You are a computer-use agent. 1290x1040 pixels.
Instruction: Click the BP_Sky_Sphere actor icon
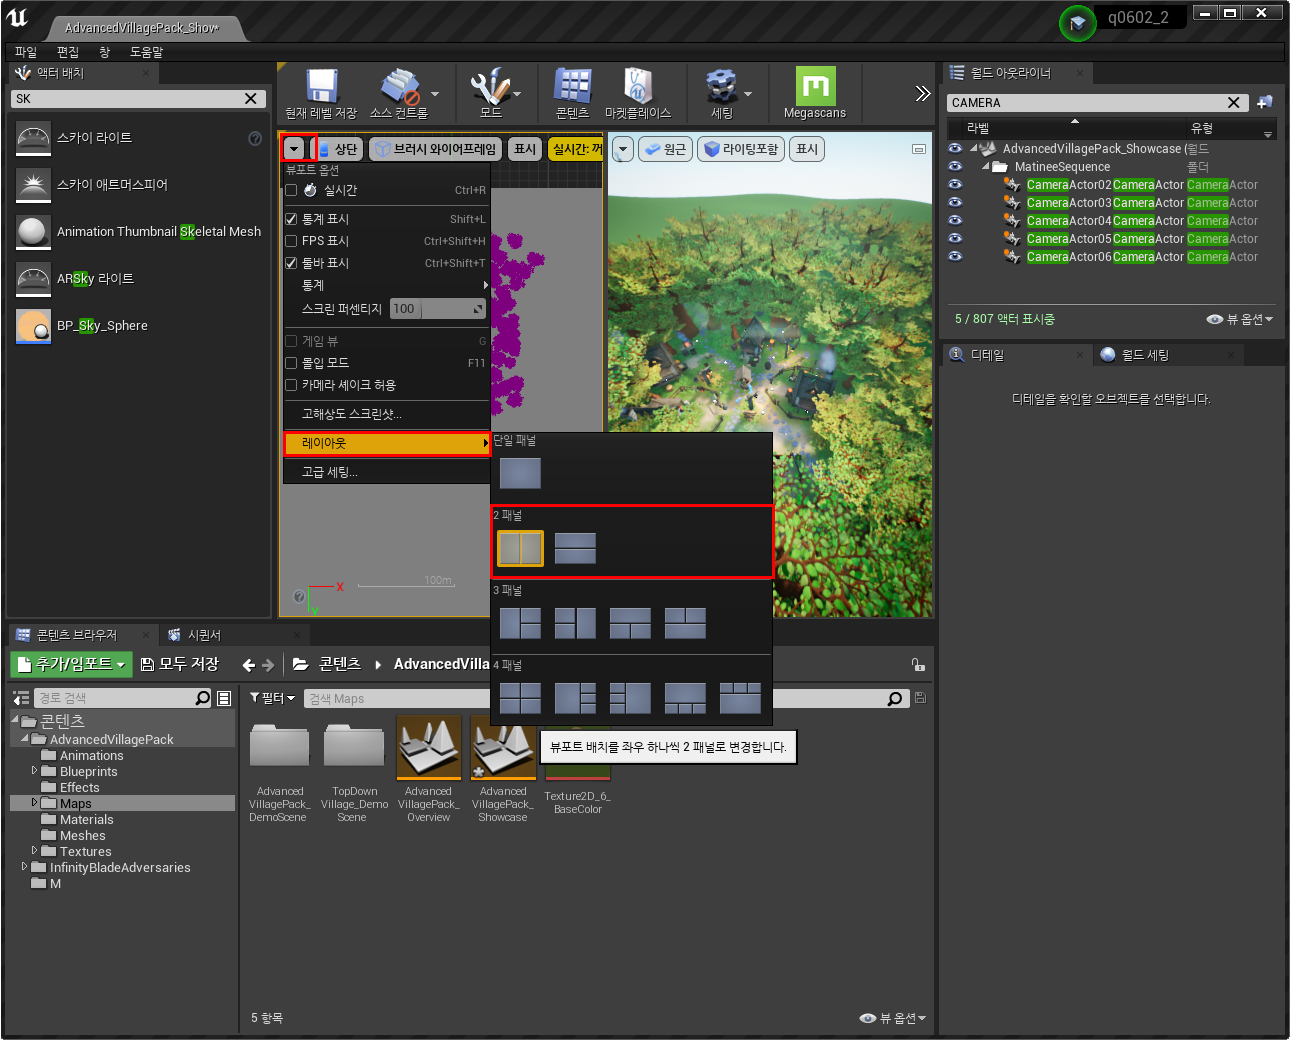[33, 326]
